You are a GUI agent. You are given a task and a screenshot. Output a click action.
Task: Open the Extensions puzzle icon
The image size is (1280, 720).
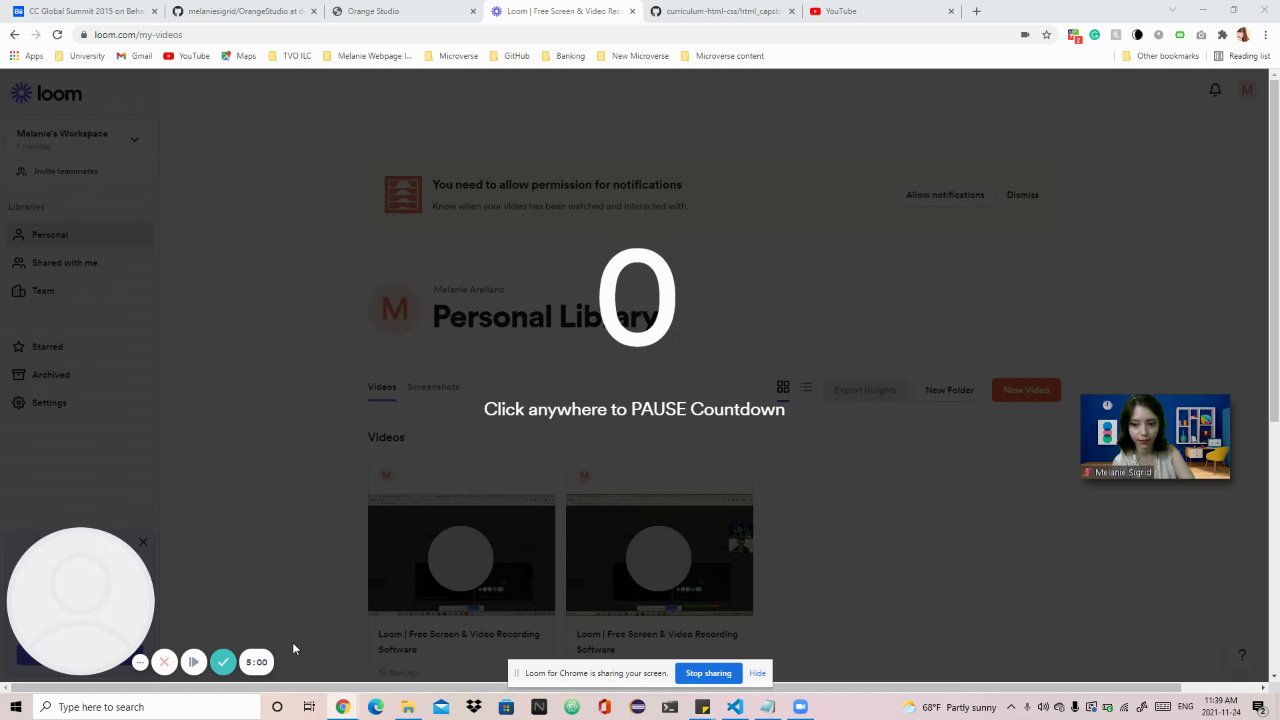tap(1222, 35)
